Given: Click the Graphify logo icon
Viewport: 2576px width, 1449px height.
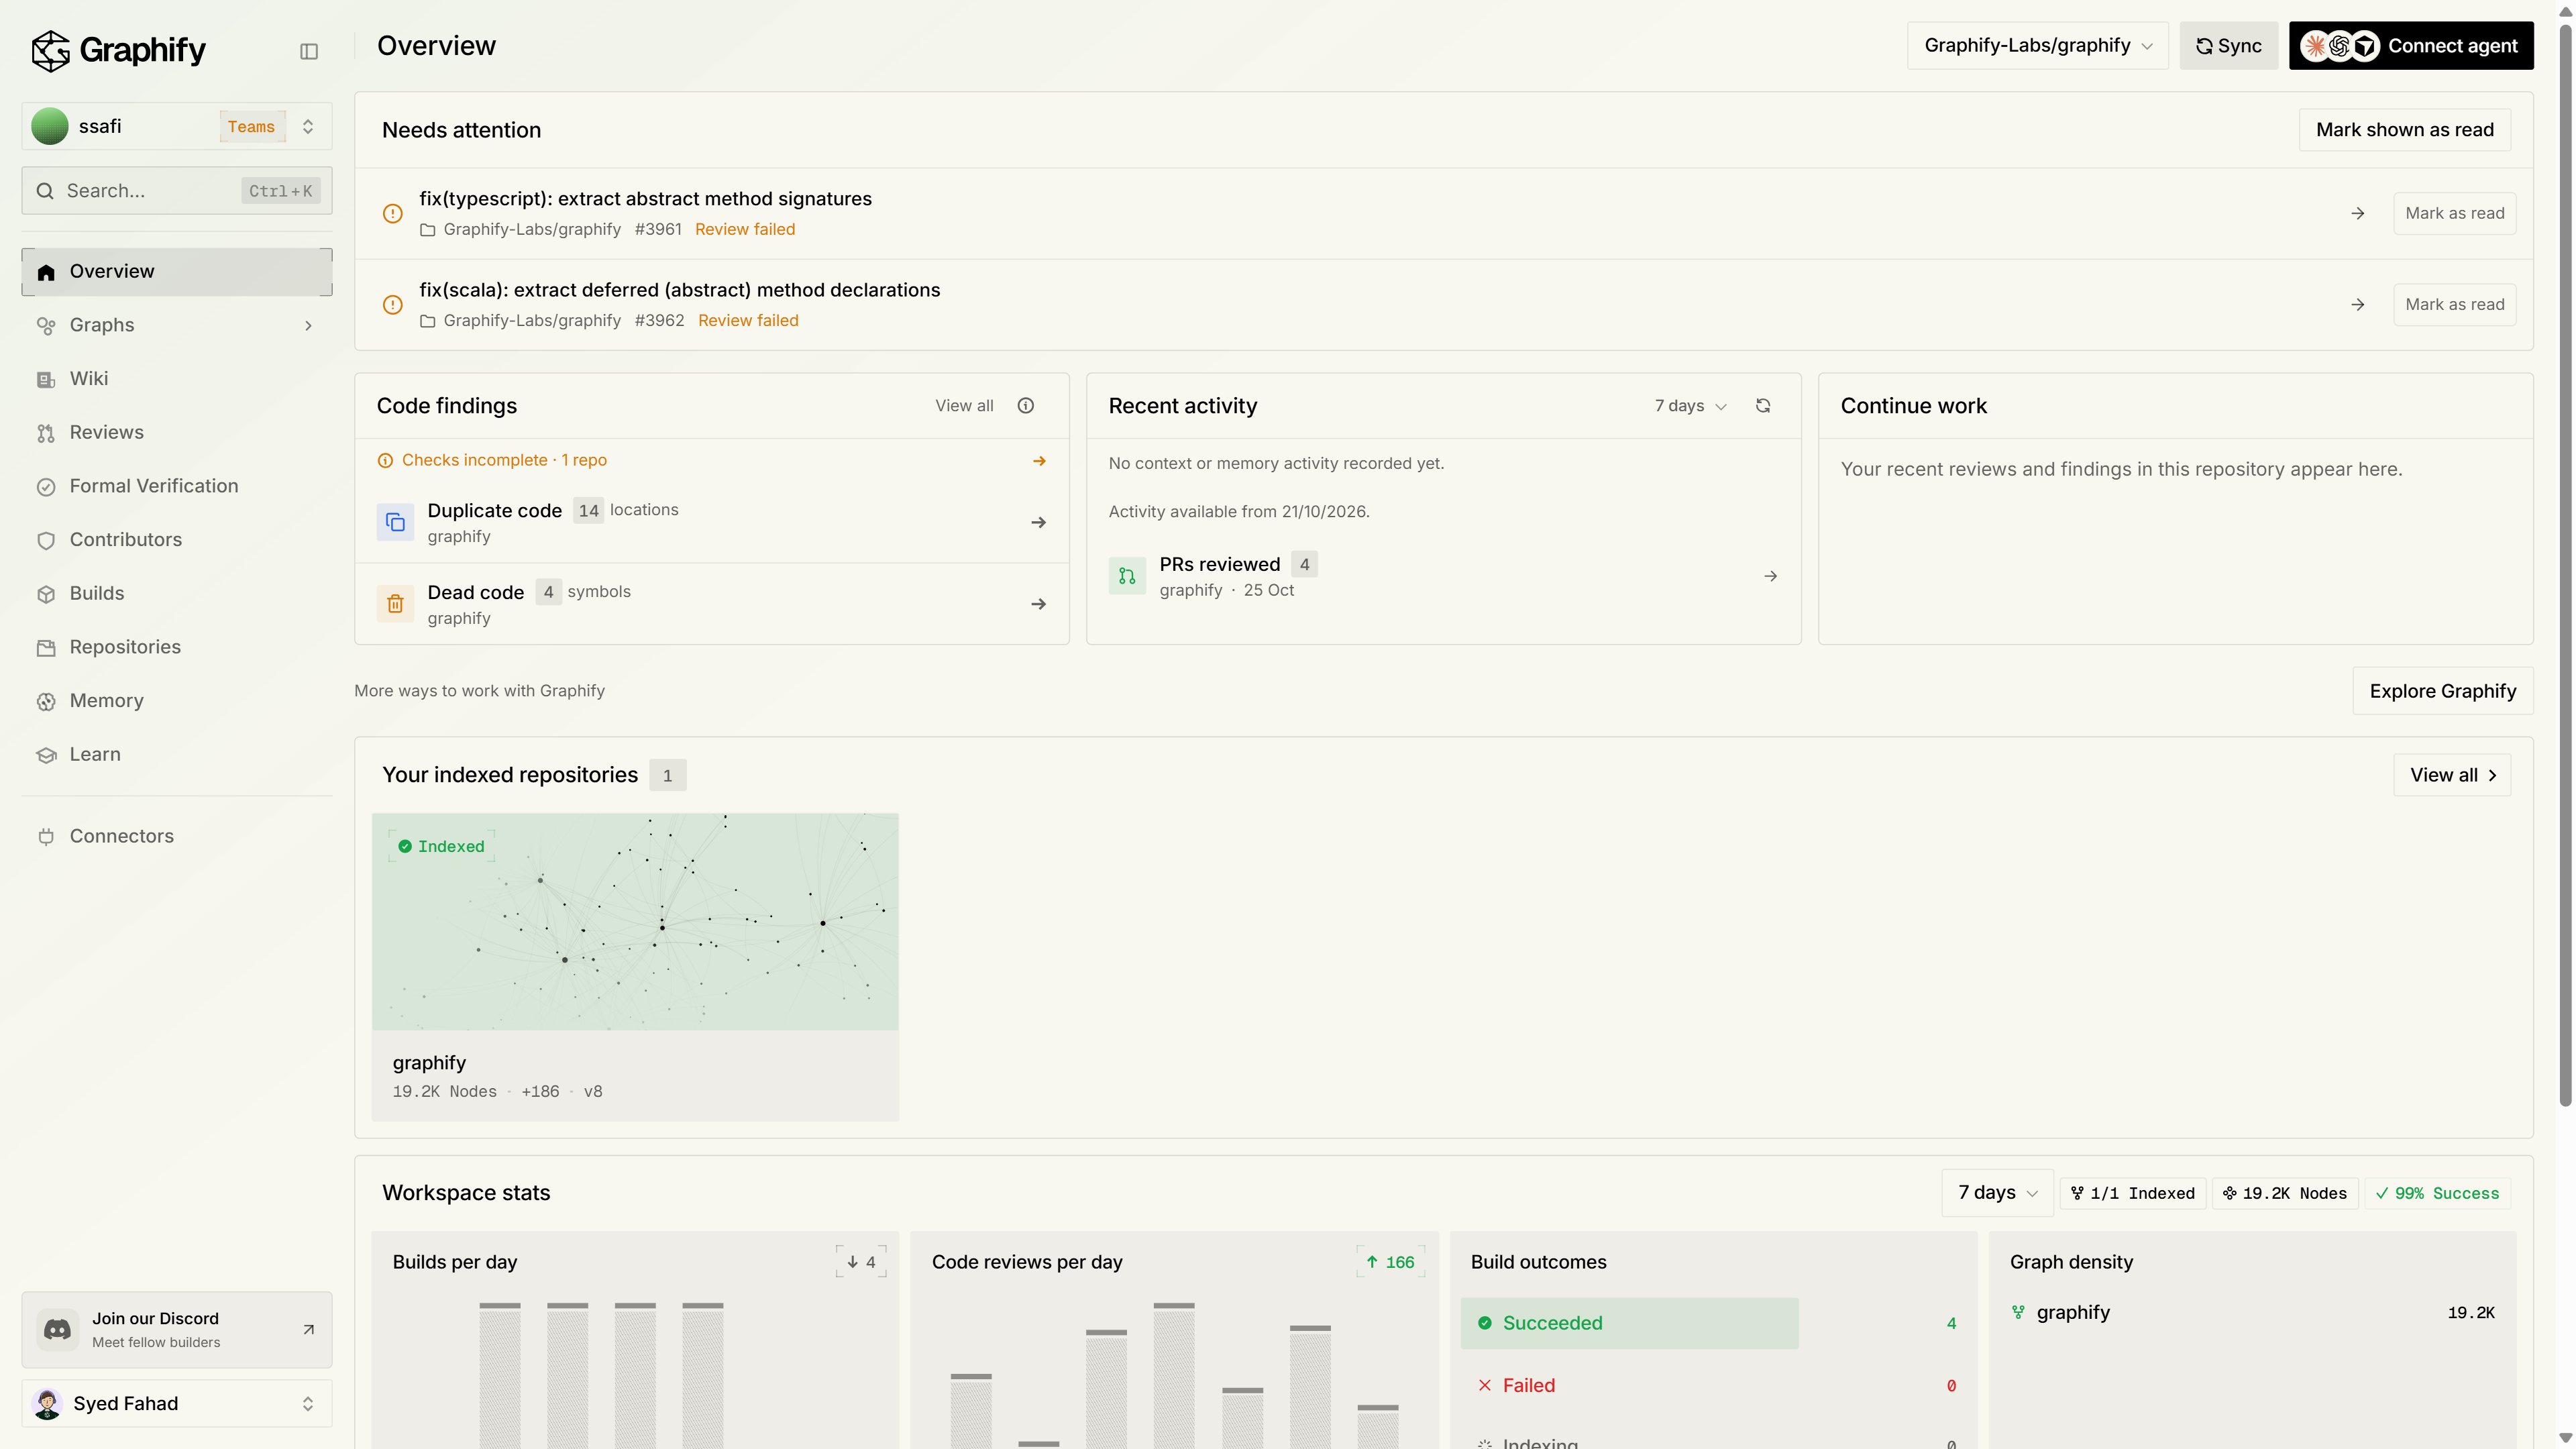Looking at the screenshot, I should coord(50,50).
